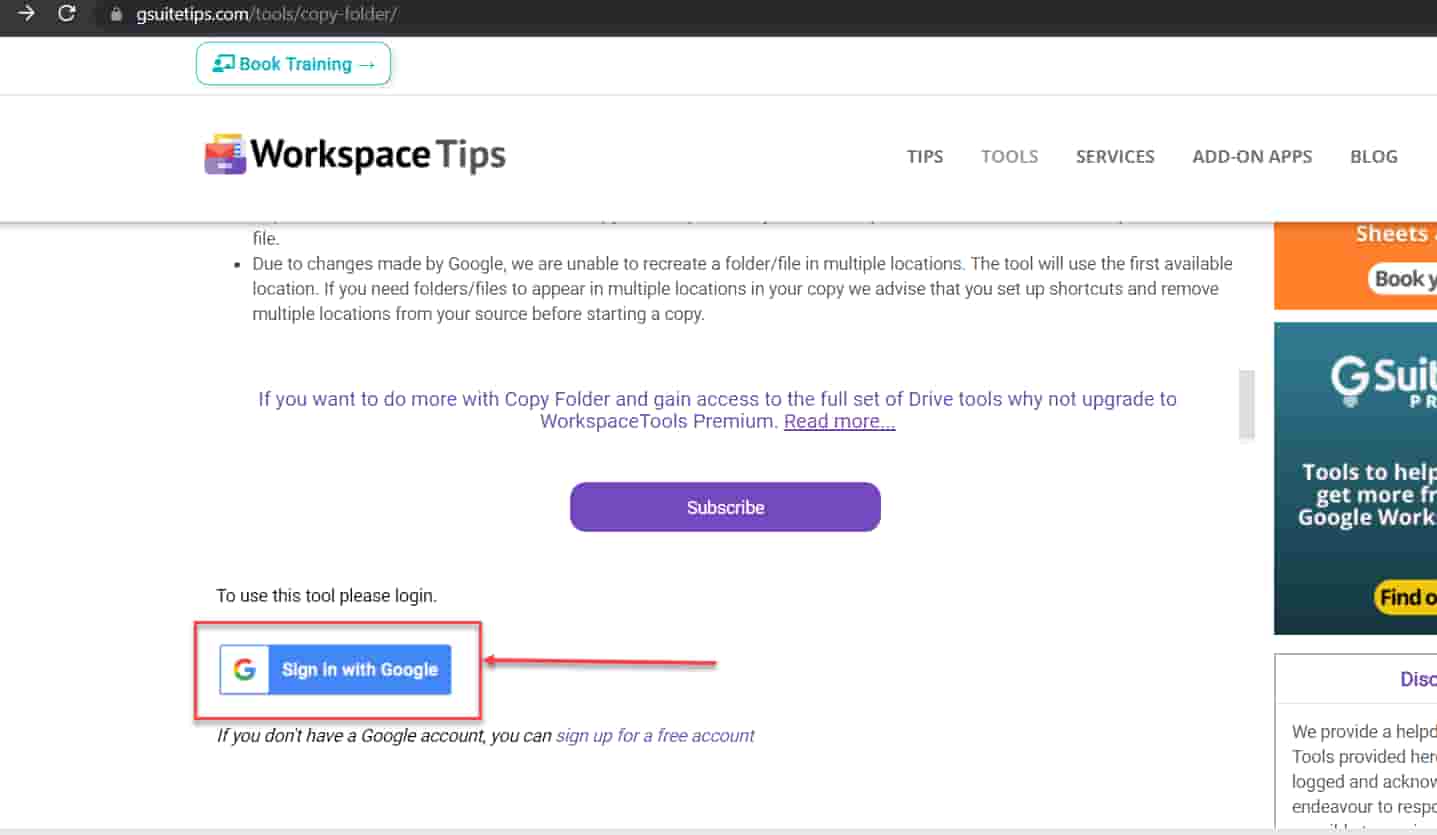Image resolution: width=1437 pixels, height=835 pixels.
Task: Click Sign in with Google button
Action: point(336,669)
